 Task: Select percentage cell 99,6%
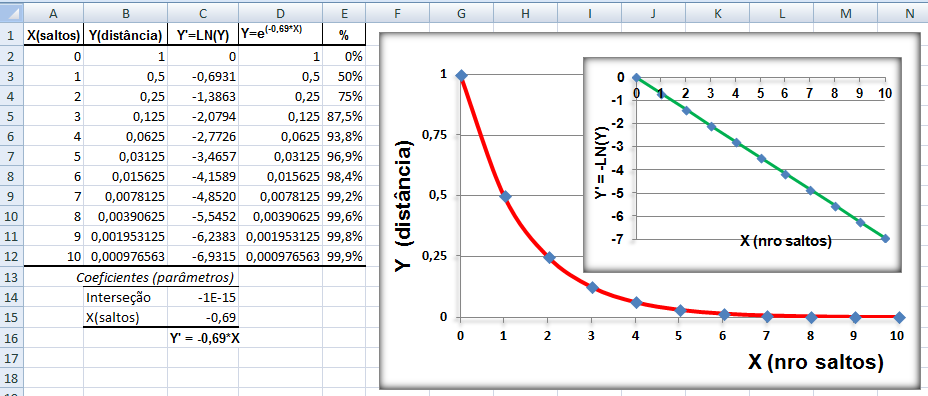click(344, 217)
